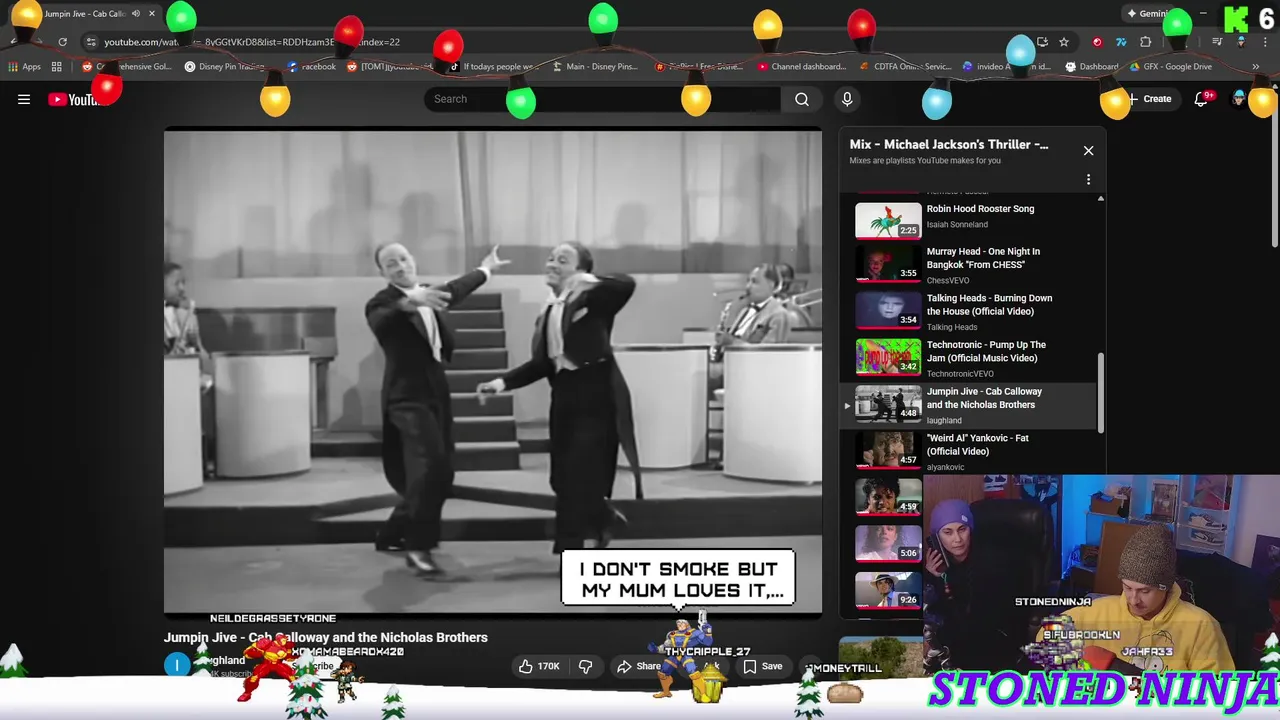Mute the tab via speaker icon
The image size is (1280, 720).
click(x=135, y=14)
